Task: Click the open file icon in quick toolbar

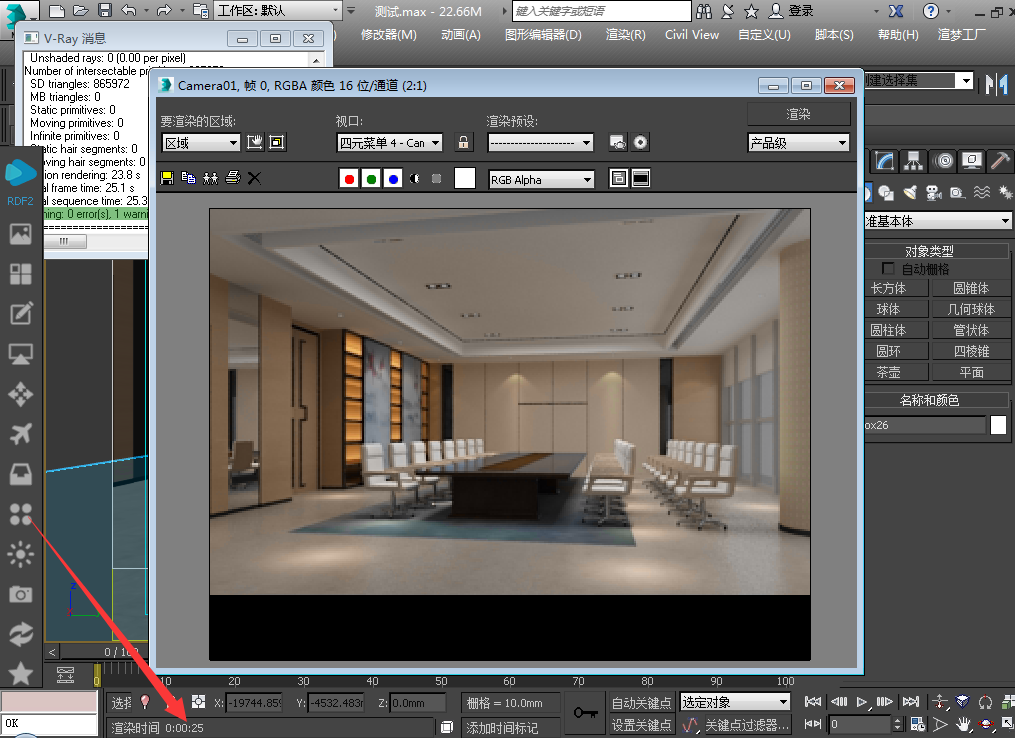Action: point(81,10)
